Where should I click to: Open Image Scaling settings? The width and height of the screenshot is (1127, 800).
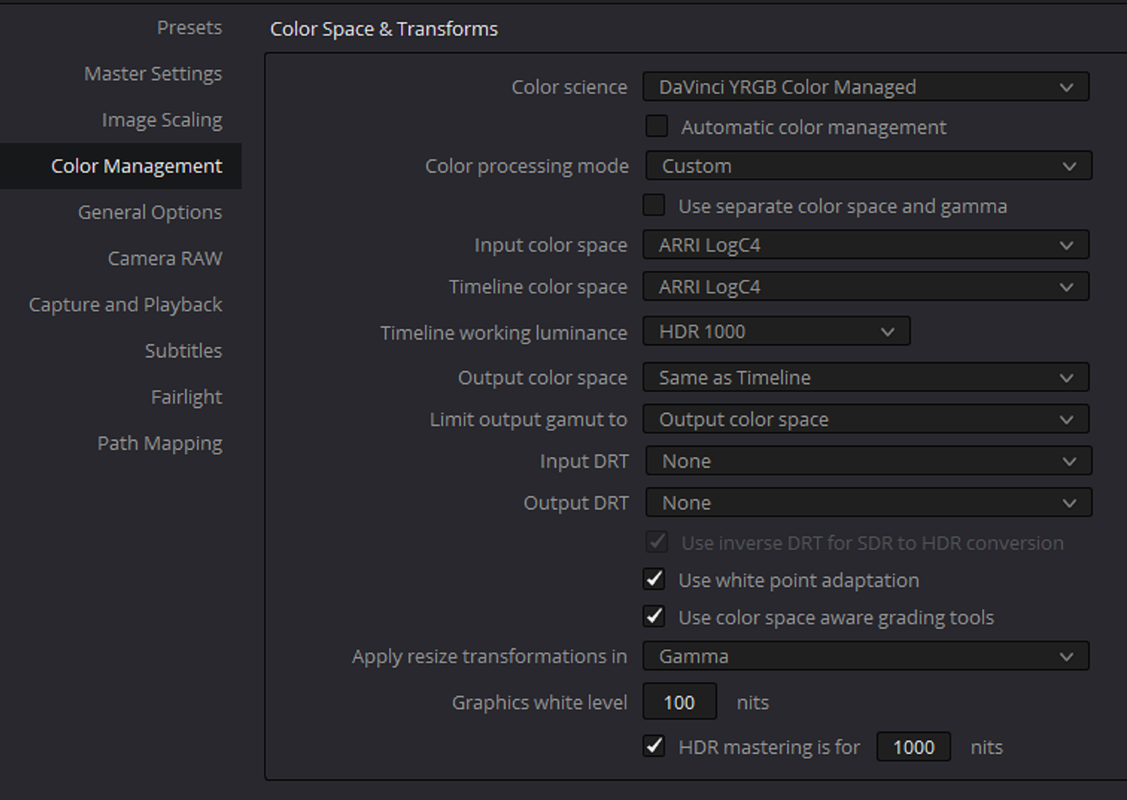[x=162, y=119]
